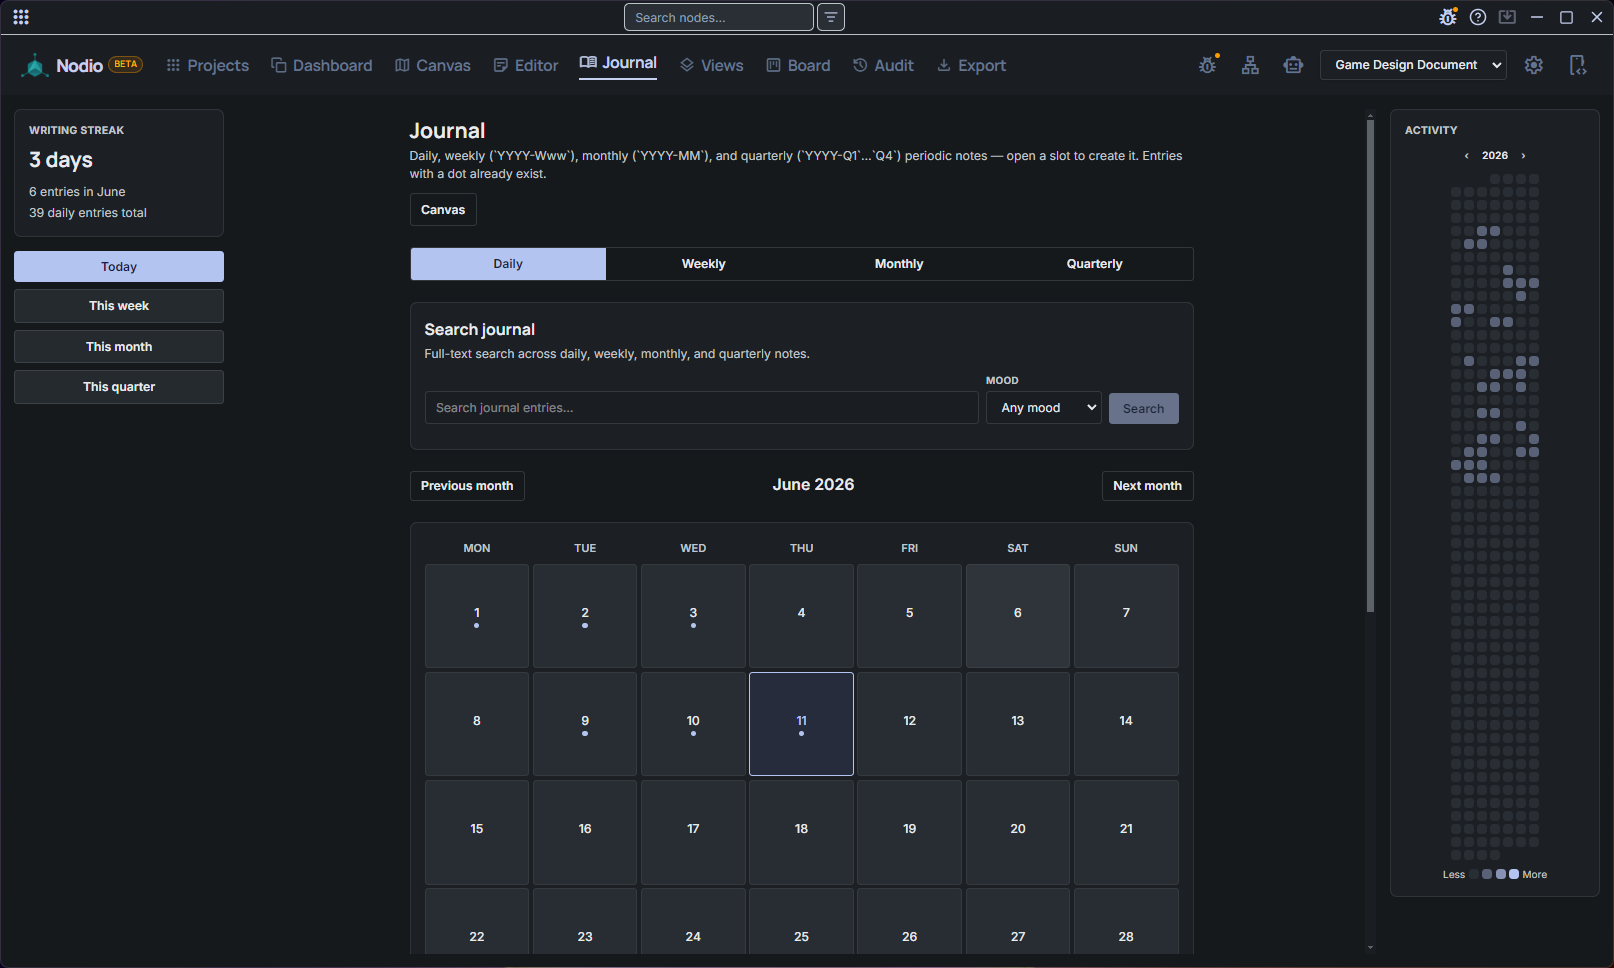Go to Previous month
The height and width of the screenshot is (968, 1614).
coord(467,486)
